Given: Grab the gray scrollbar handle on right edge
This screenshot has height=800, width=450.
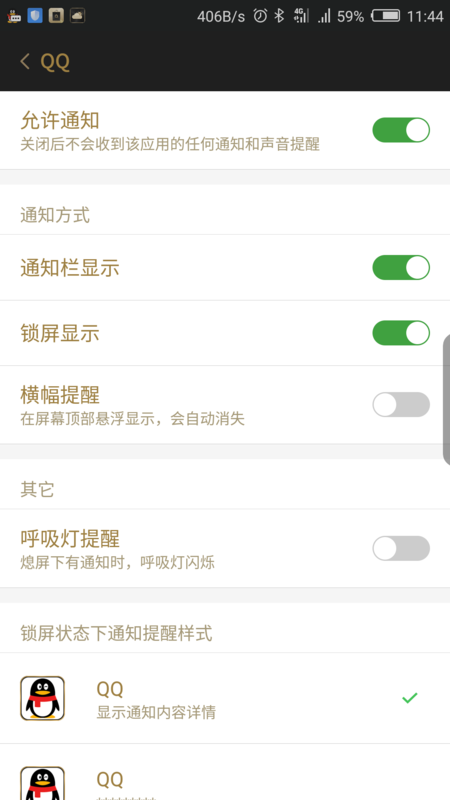Looking at the screenshot, I should 446,401.
